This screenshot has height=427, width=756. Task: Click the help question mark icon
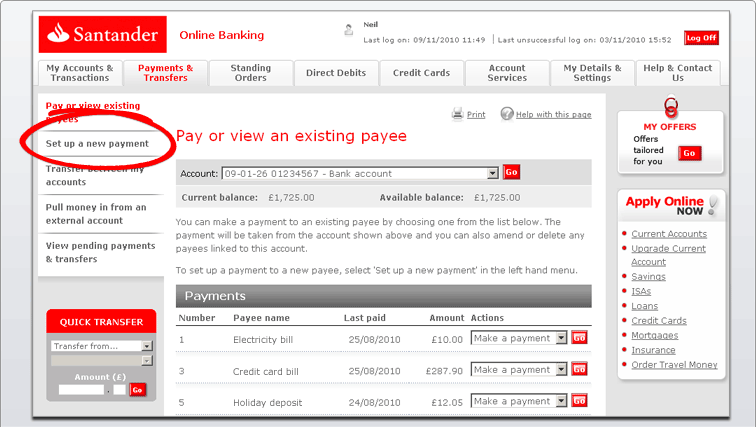pos(507,114)
